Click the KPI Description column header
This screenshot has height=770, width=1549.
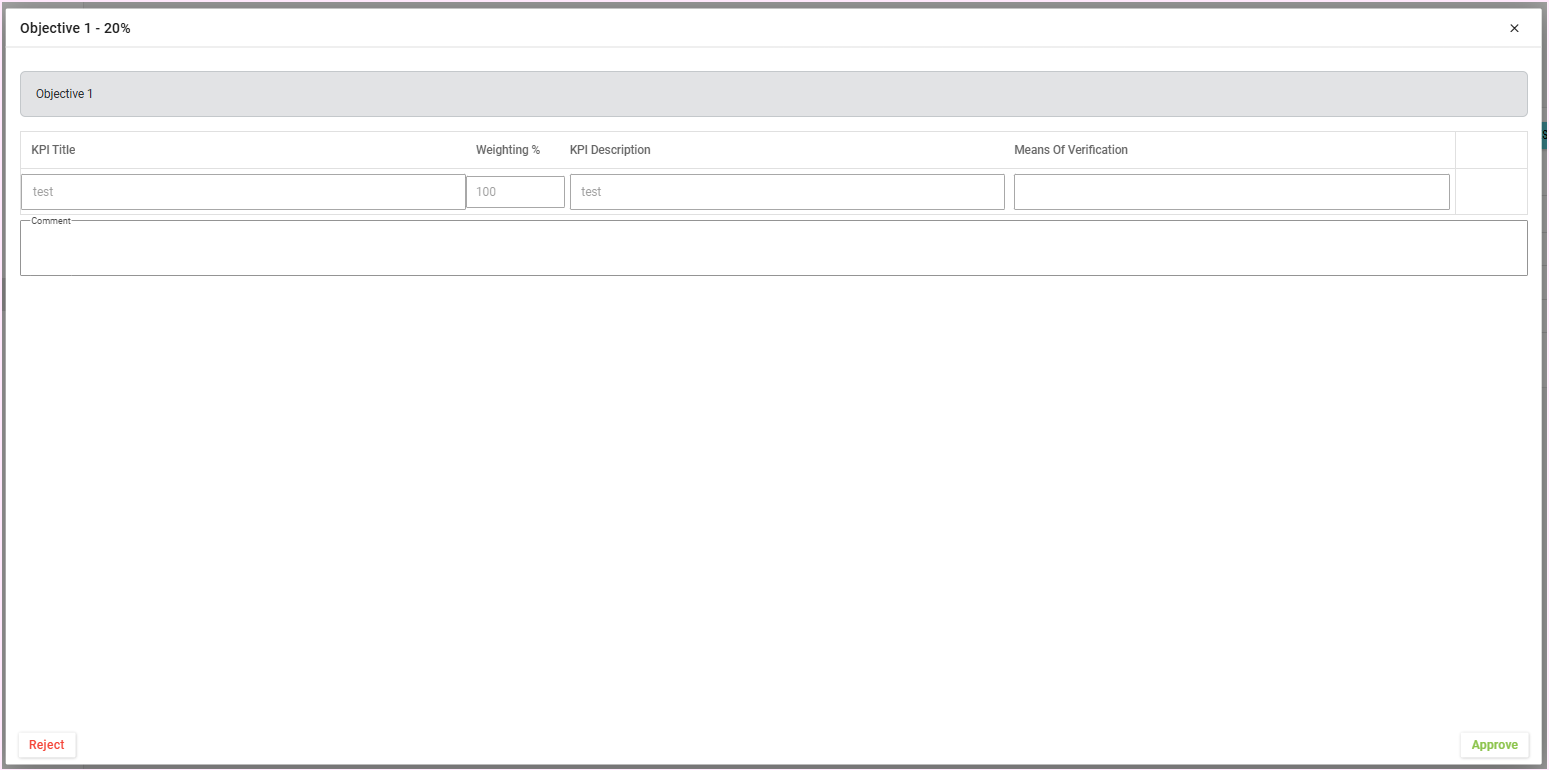[x=610, y=150]
